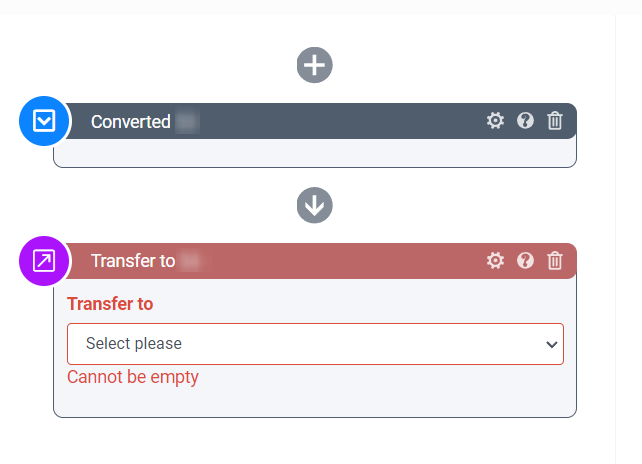Click the blurred text after Transfer to title
Viewport: 642px width, 464px height.
(191, 261)
